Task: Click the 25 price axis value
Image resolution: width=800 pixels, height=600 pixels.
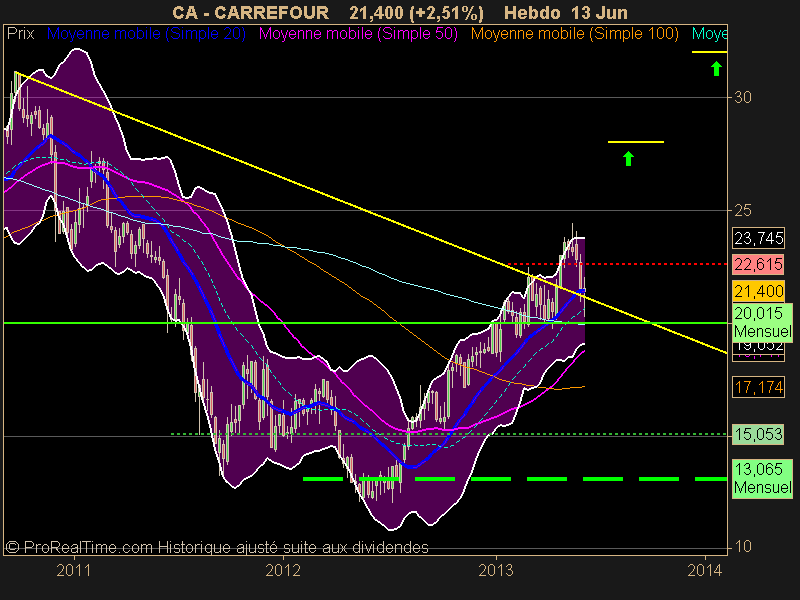Action: point(743,210)
